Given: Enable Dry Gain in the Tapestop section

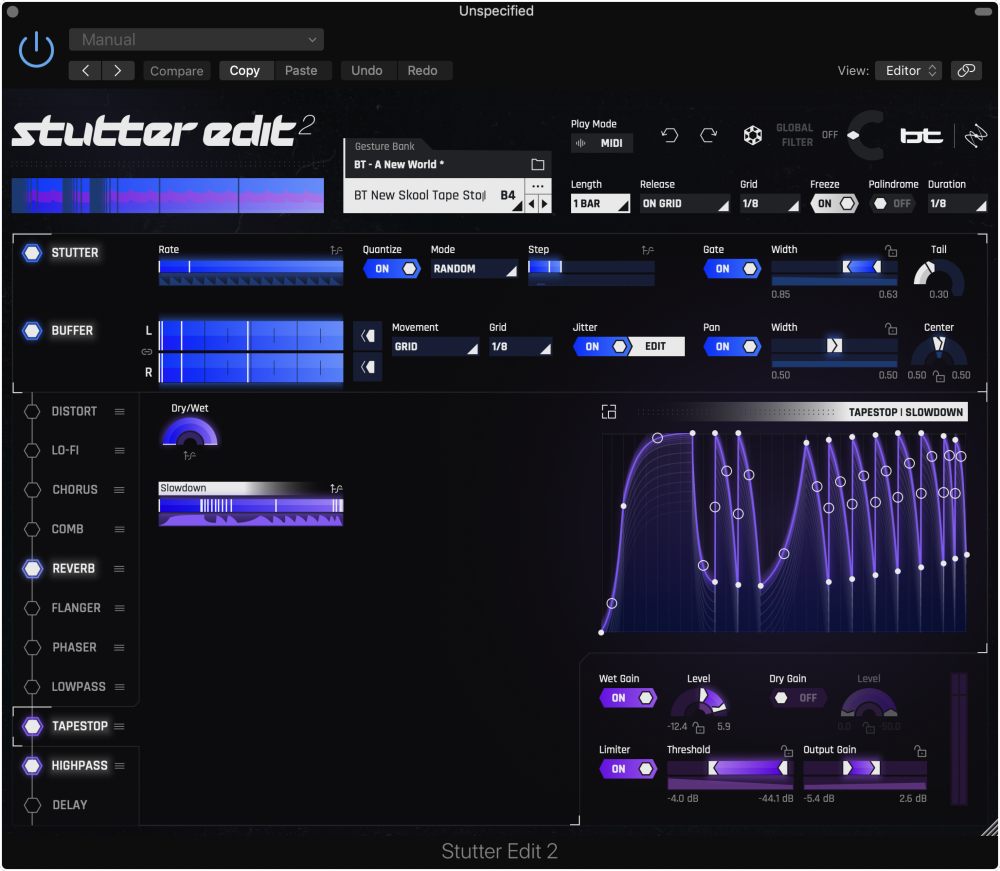Looking at the screenshot, I should point(798,697).
